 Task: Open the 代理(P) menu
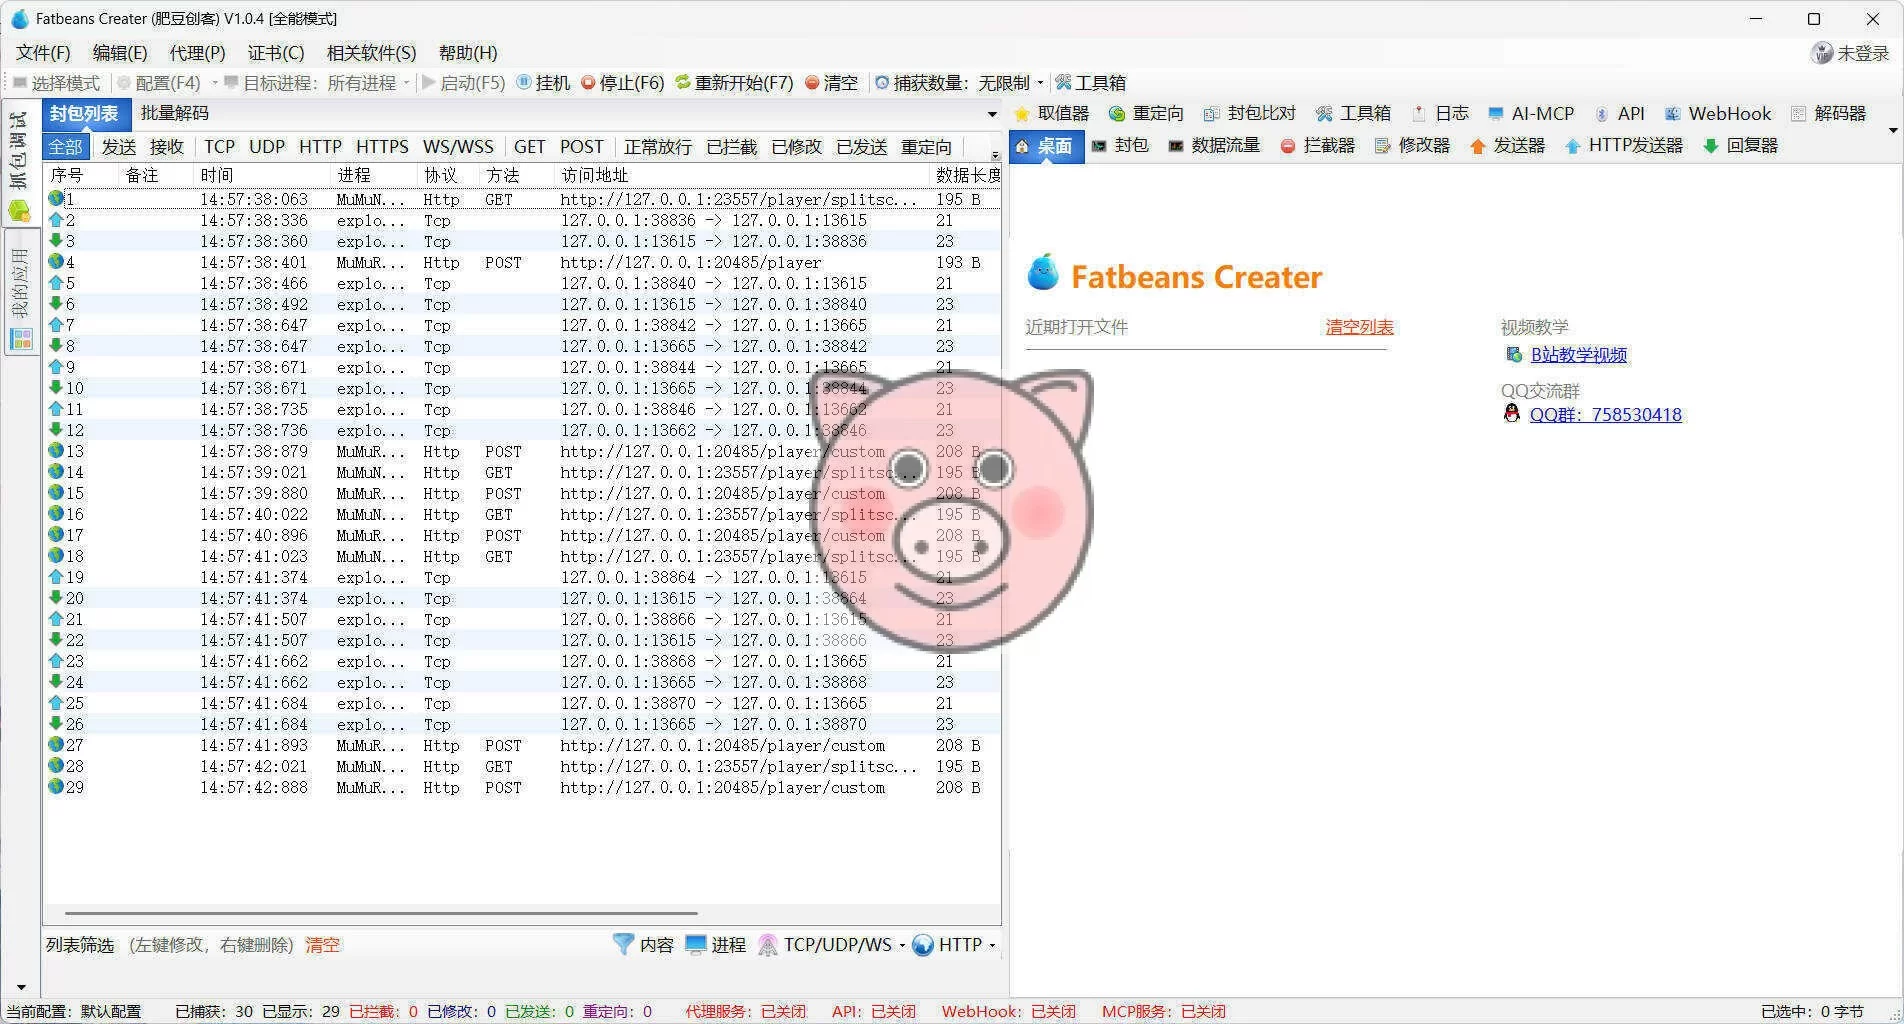click(x=197, y=53)
